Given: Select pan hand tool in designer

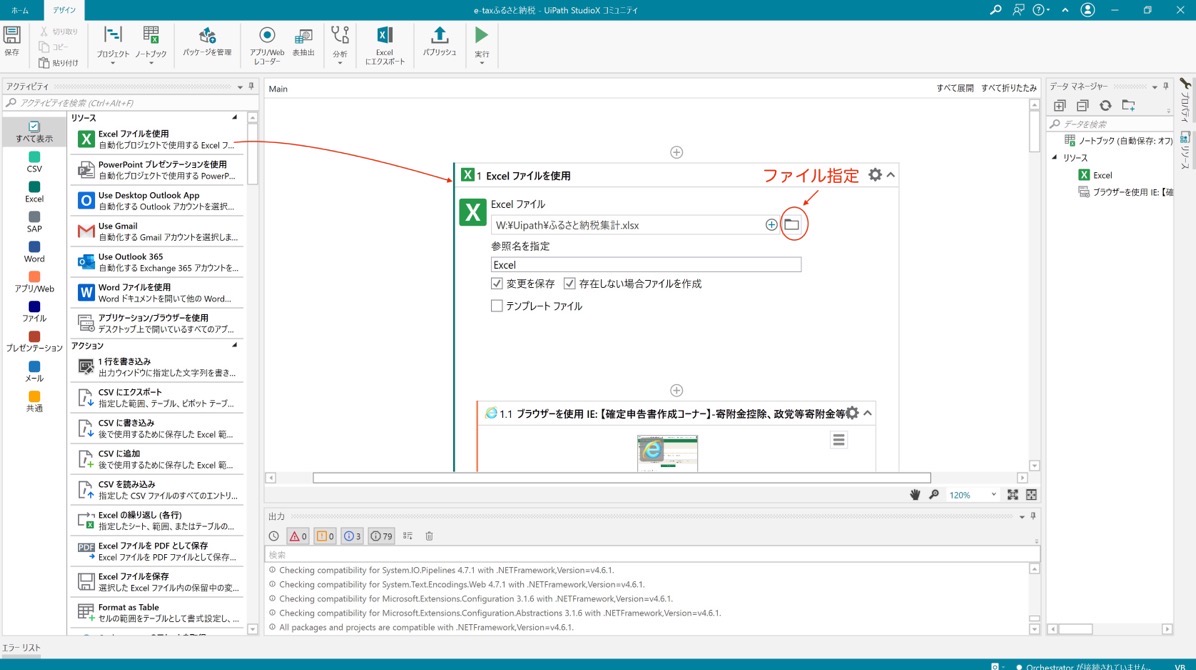Looking at the screenshot, I should coord(915,494).
